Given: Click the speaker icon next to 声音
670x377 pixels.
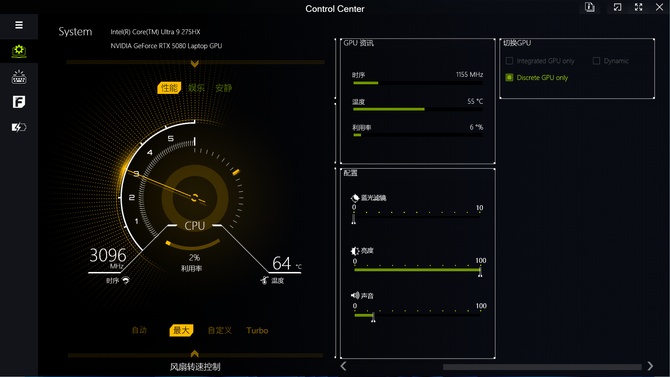Looking at the screenshot, I should coord(355,295).
